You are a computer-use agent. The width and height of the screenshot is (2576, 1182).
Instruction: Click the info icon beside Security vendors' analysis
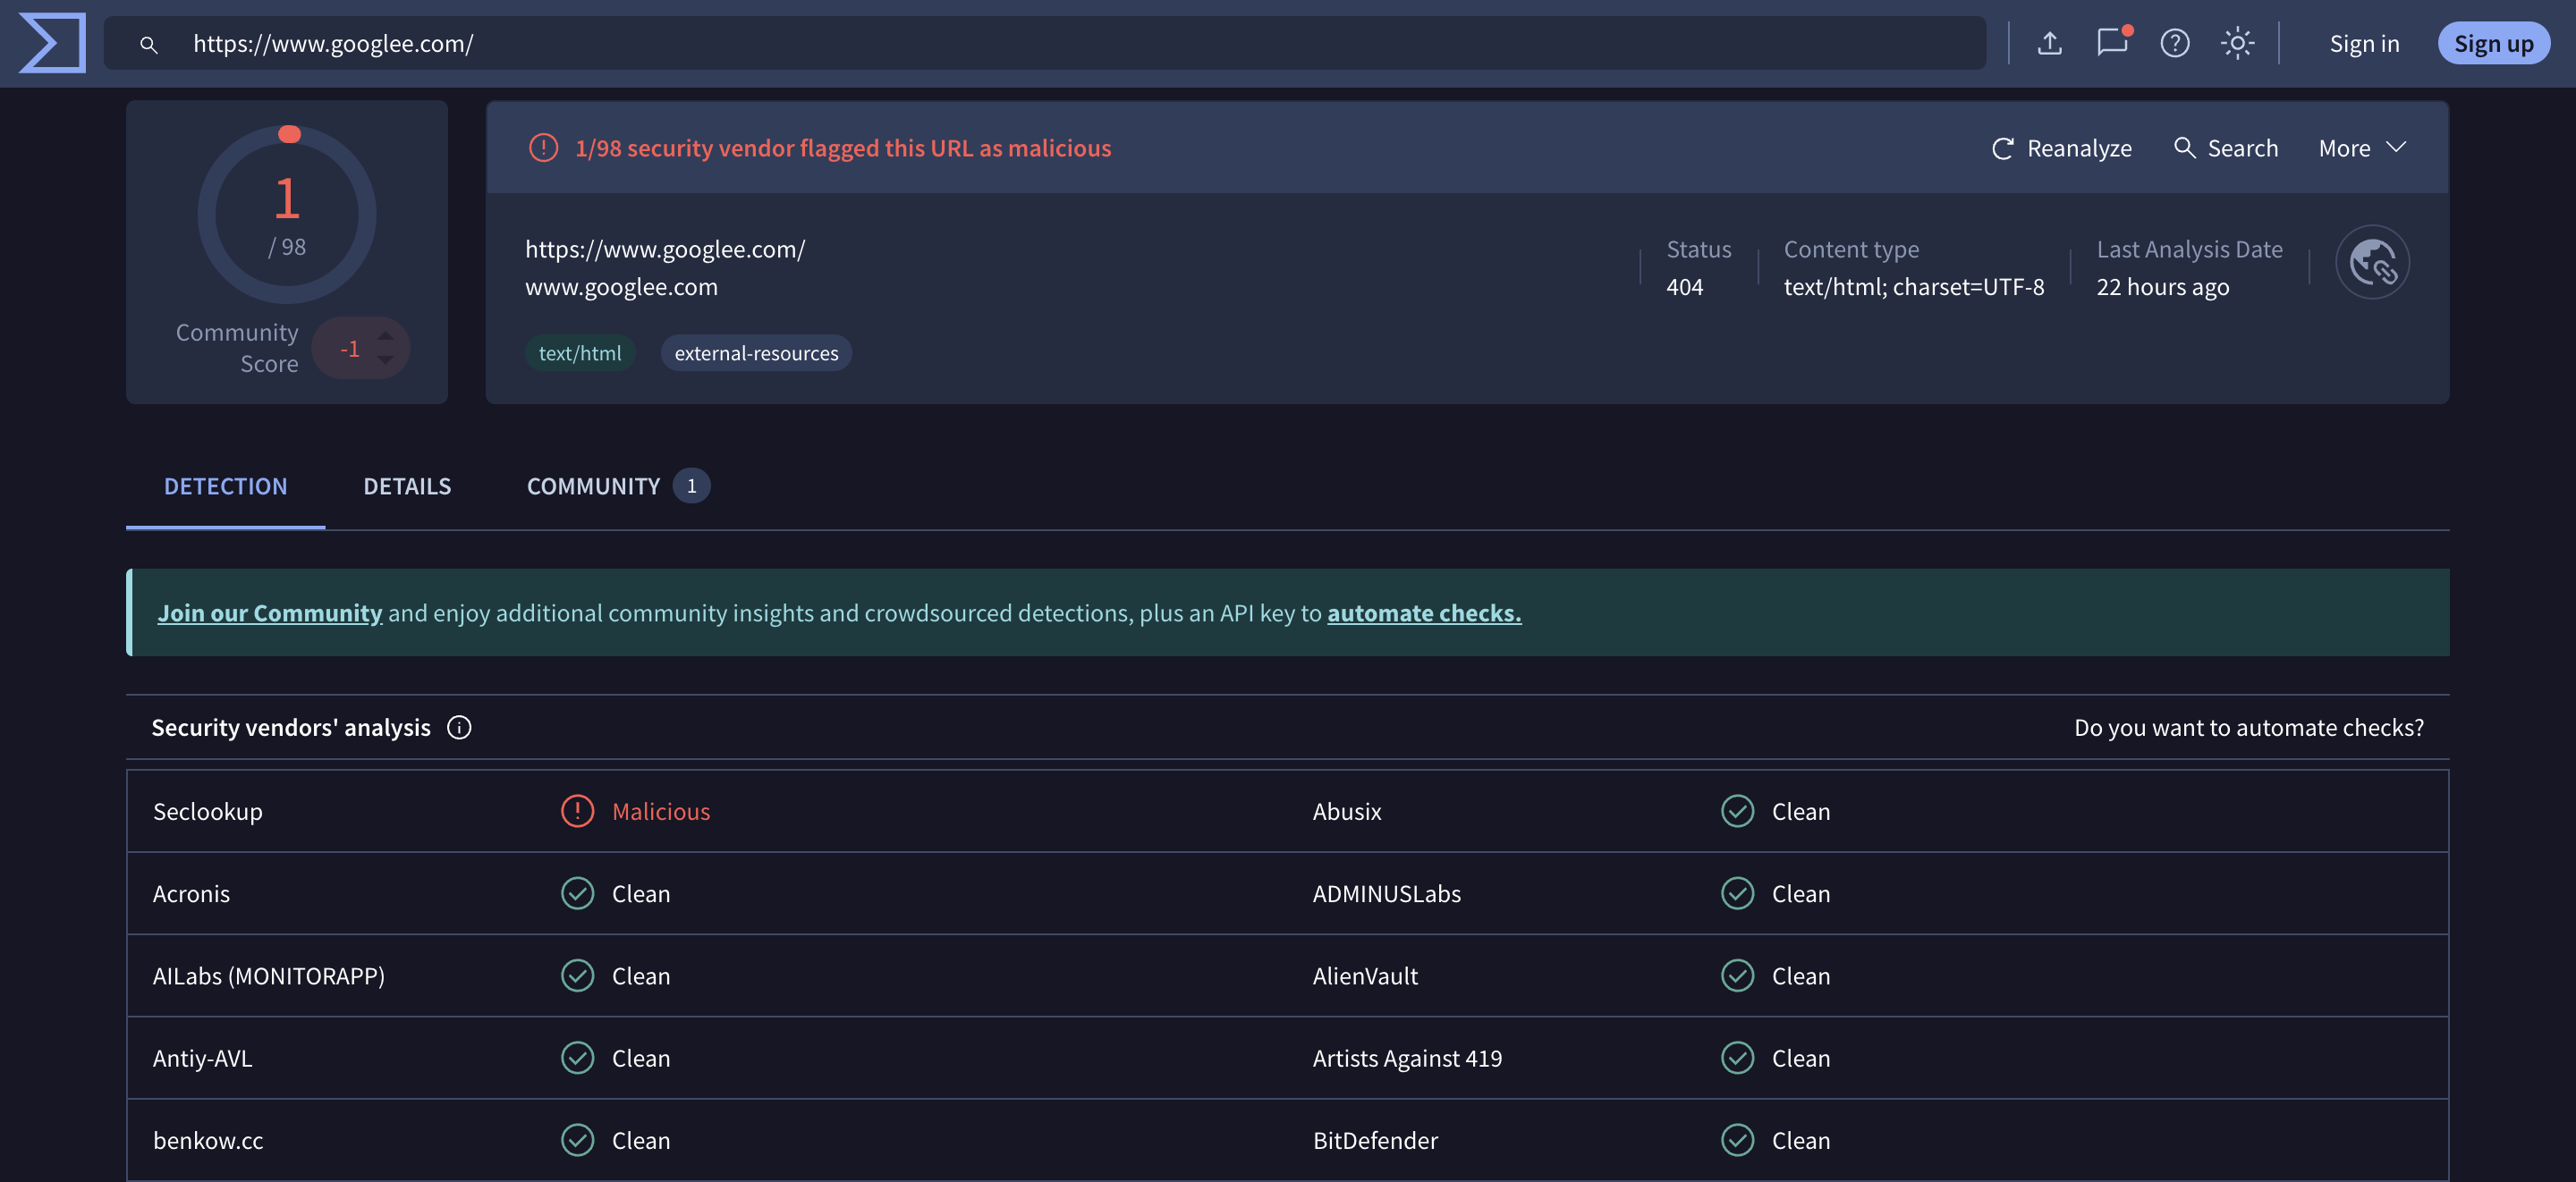pyautogui.click(x=459, y=728)
